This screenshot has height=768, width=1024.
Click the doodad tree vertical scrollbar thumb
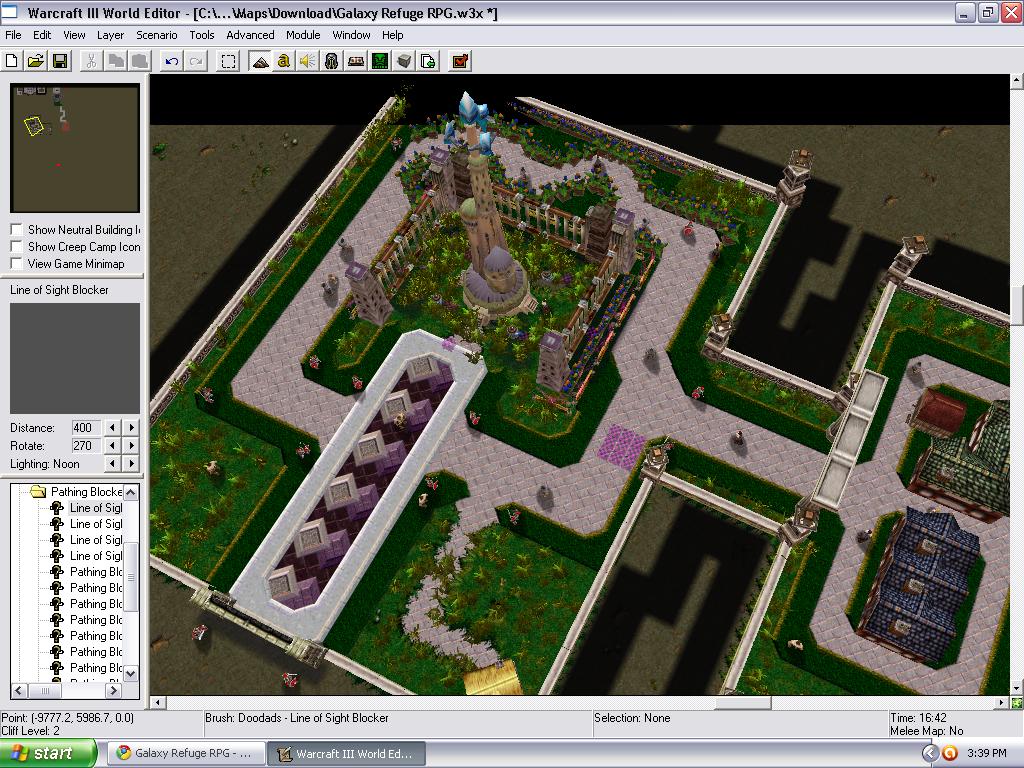(131, 577)
